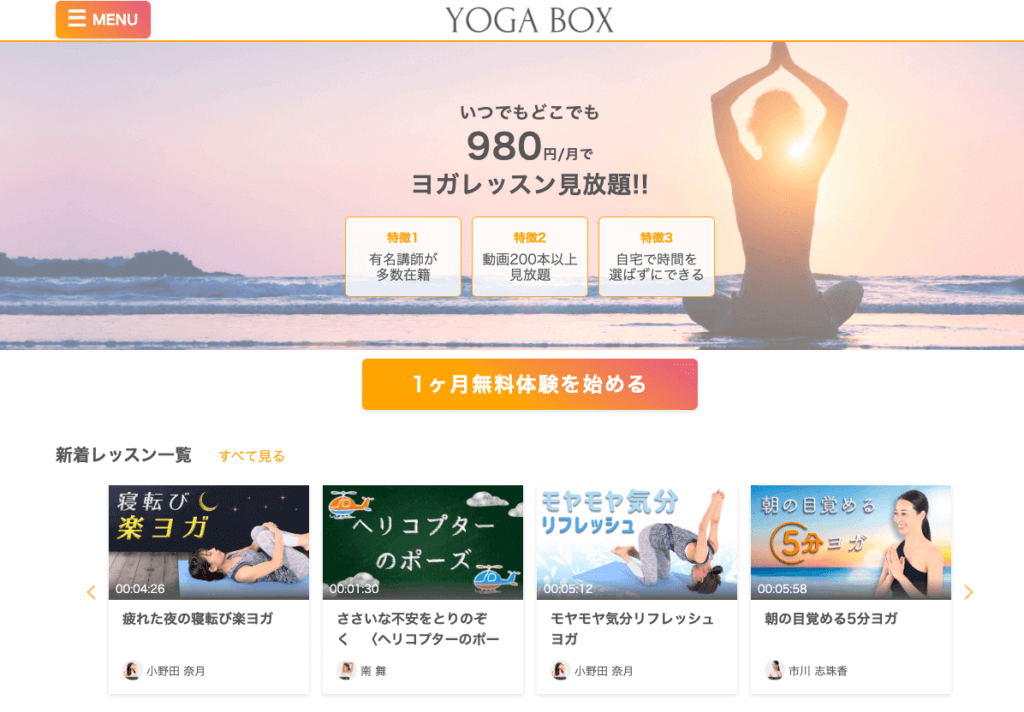This screenshot has width=1024, height=712.
Task: Open the 寝転び楽ヨガ video thumbnail
Action: tap(209, 542)
